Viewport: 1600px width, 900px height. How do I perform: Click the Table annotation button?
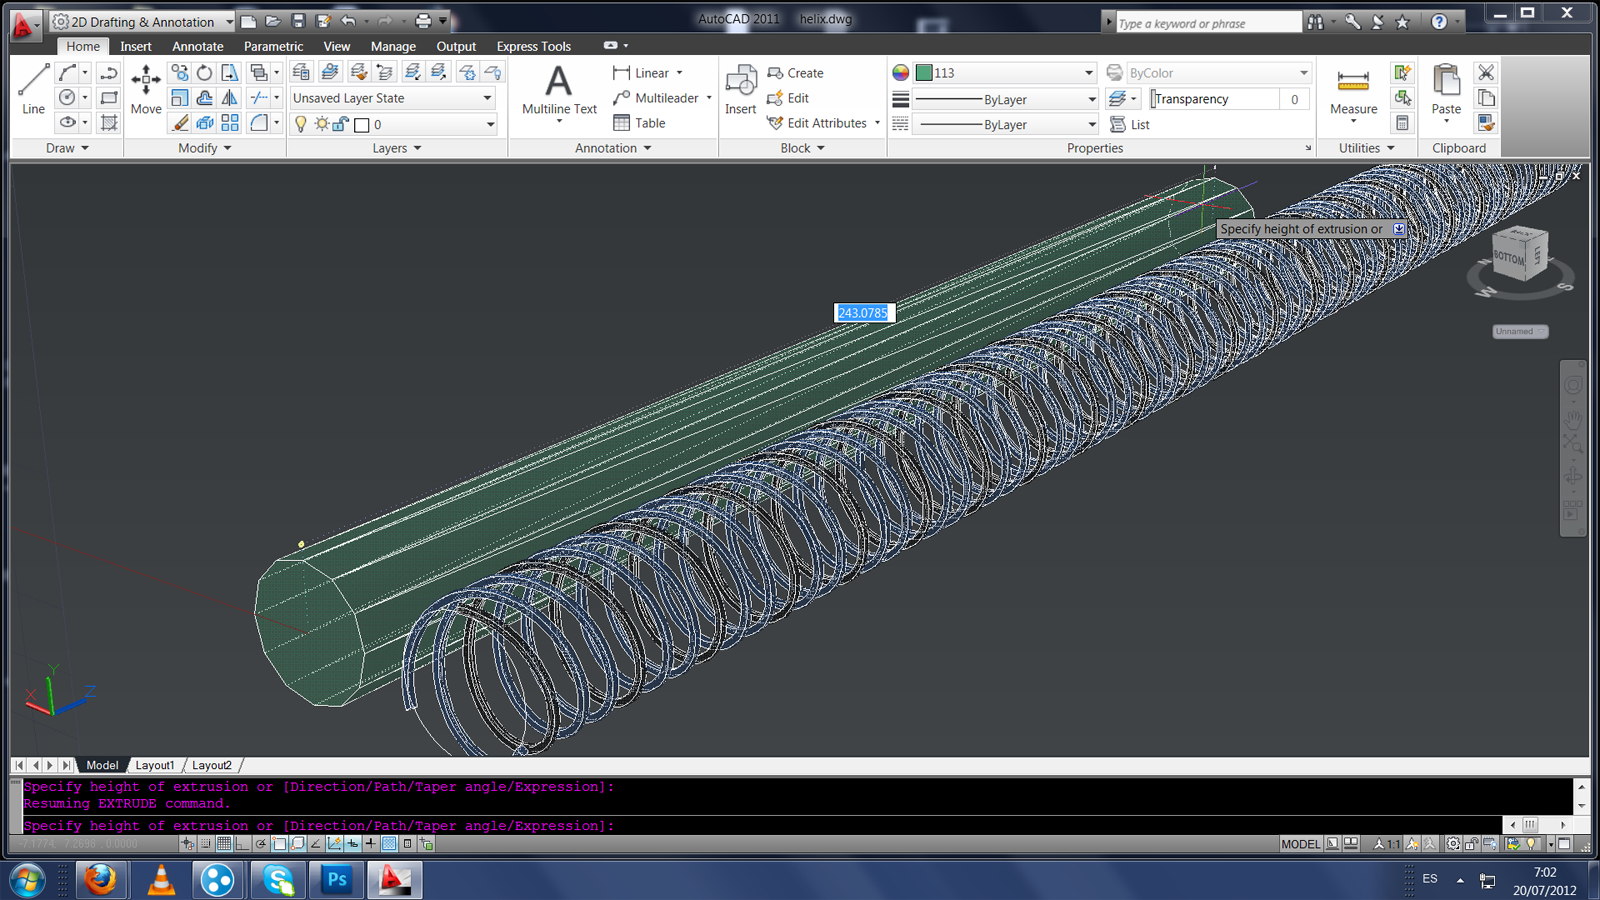pyautogui.click(x=639, y=123)
